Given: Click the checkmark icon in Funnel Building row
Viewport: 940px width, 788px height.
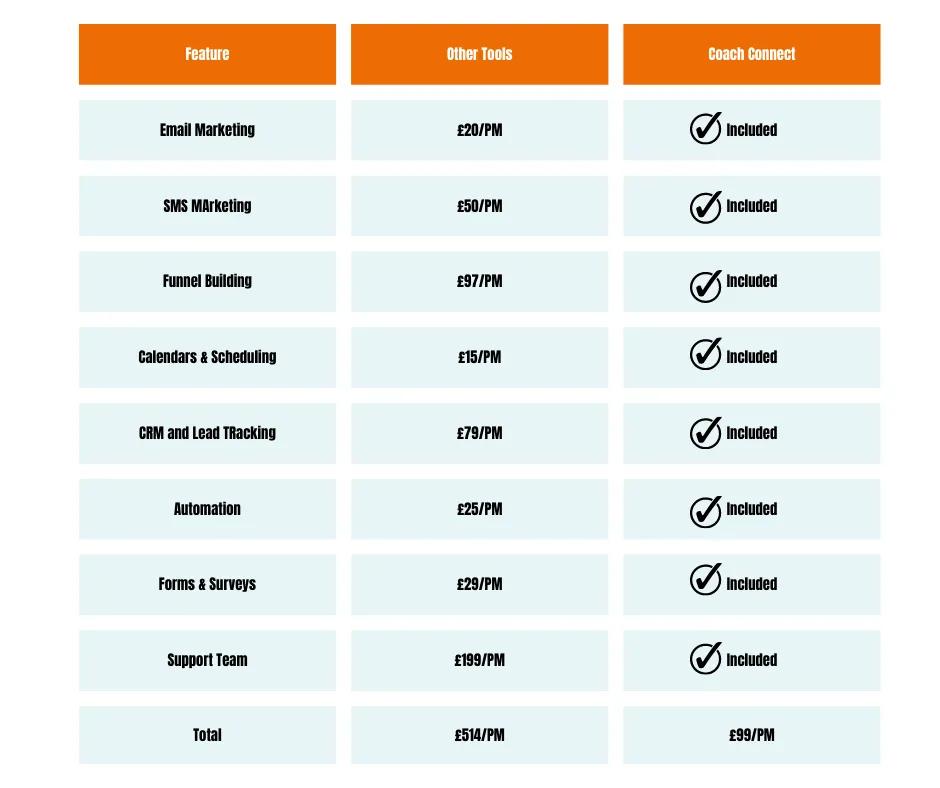Looking at the screenshot, I should pyautogui.click(x=706, y=285).
